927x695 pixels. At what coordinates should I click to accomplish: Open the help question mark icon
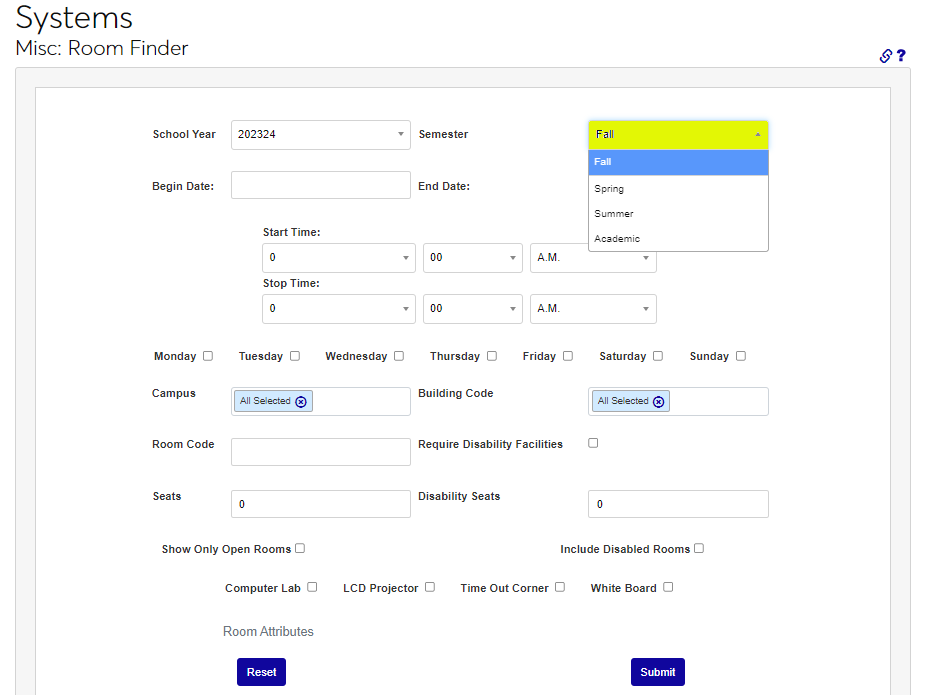[x=901, y=56]
